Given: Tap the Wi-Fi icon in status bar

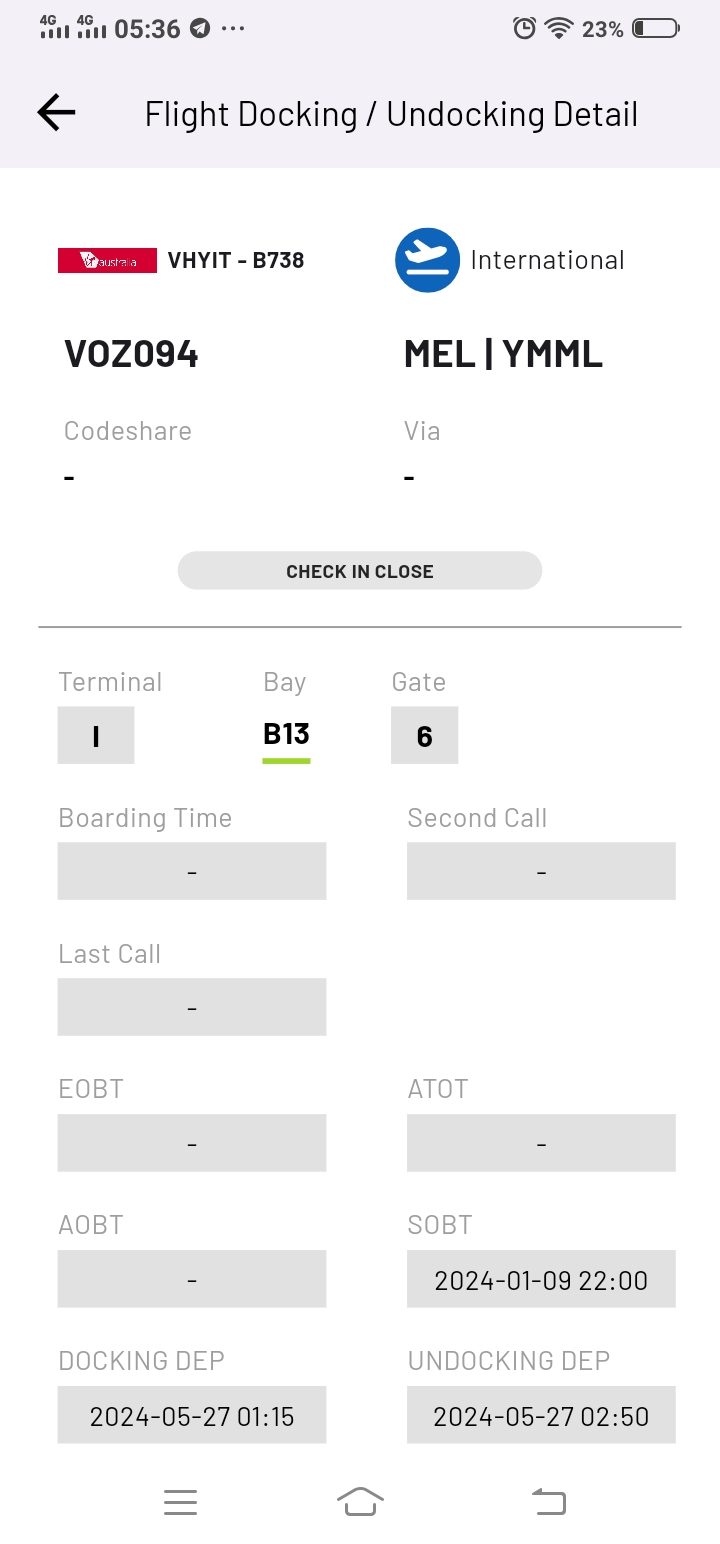Looking at the screenshot, I should tap(558, 29).
